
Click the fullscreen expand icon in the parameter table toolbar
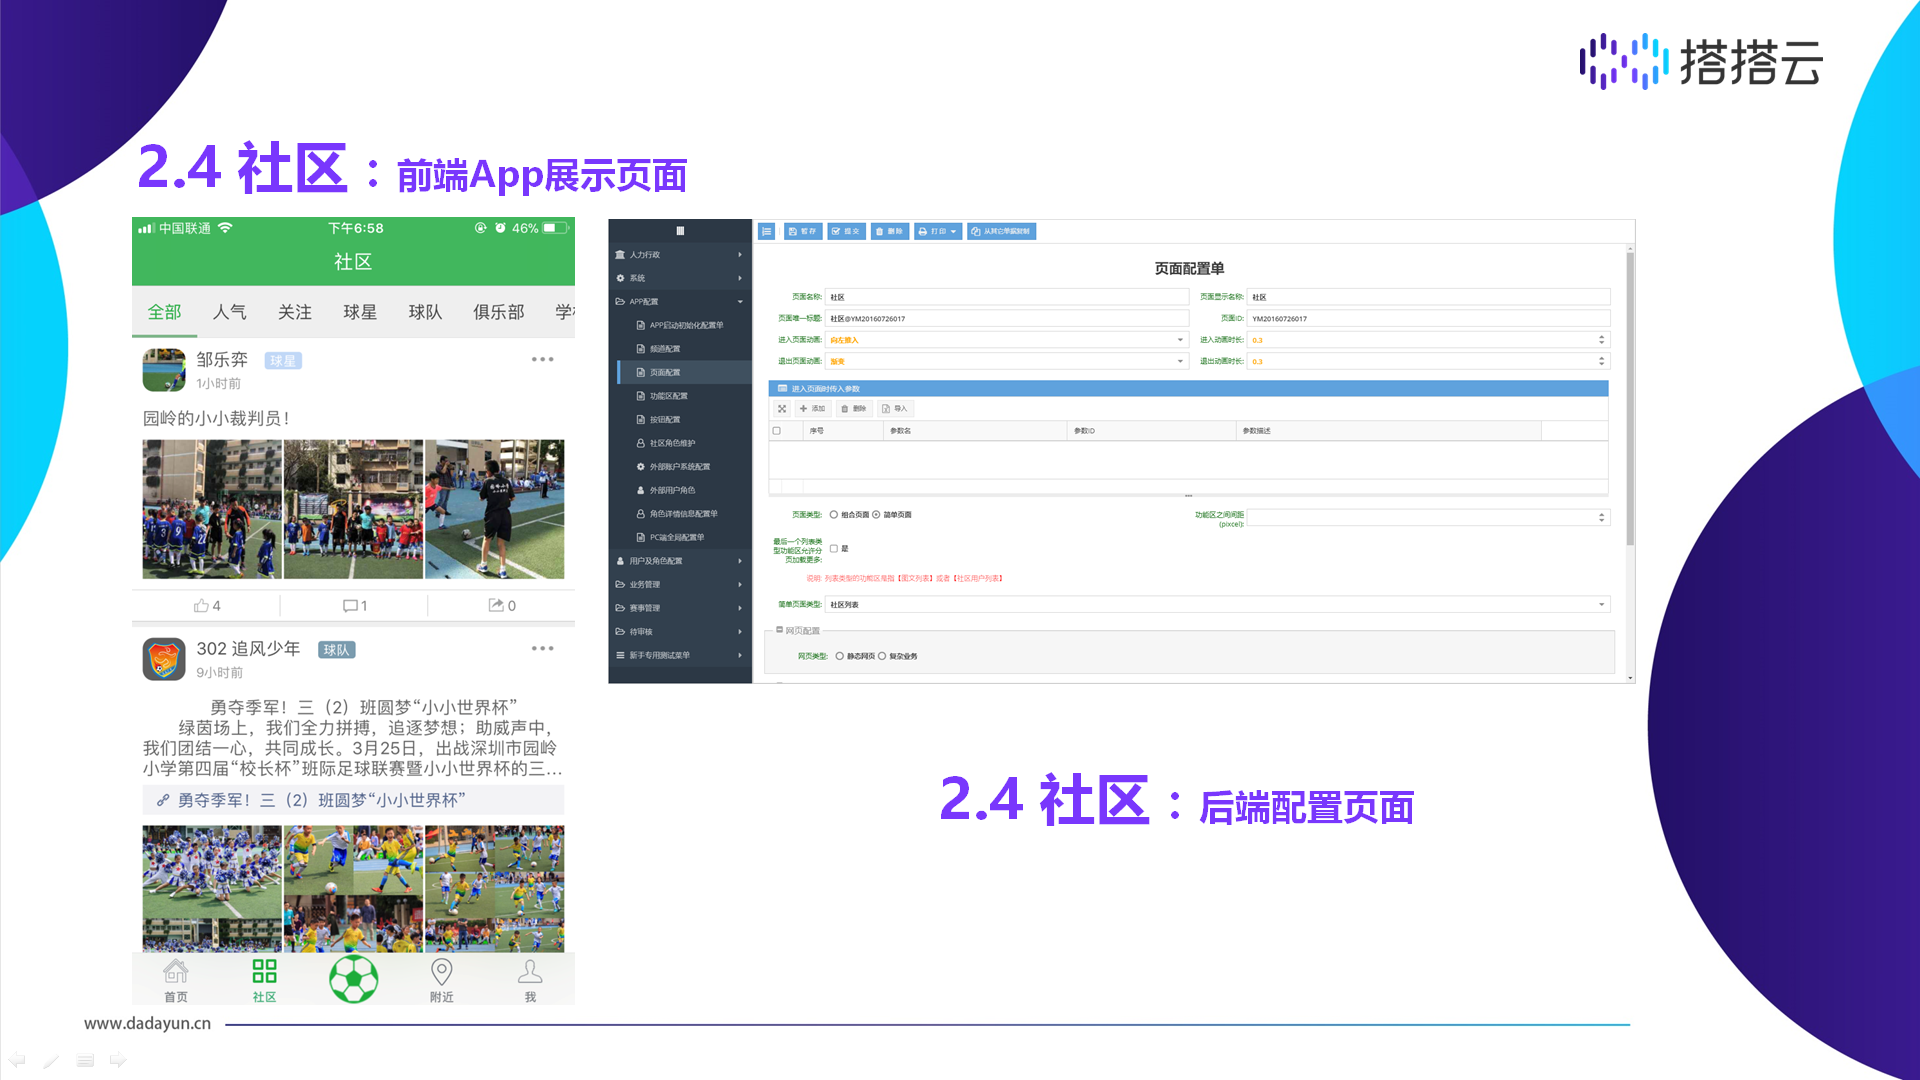782,408
